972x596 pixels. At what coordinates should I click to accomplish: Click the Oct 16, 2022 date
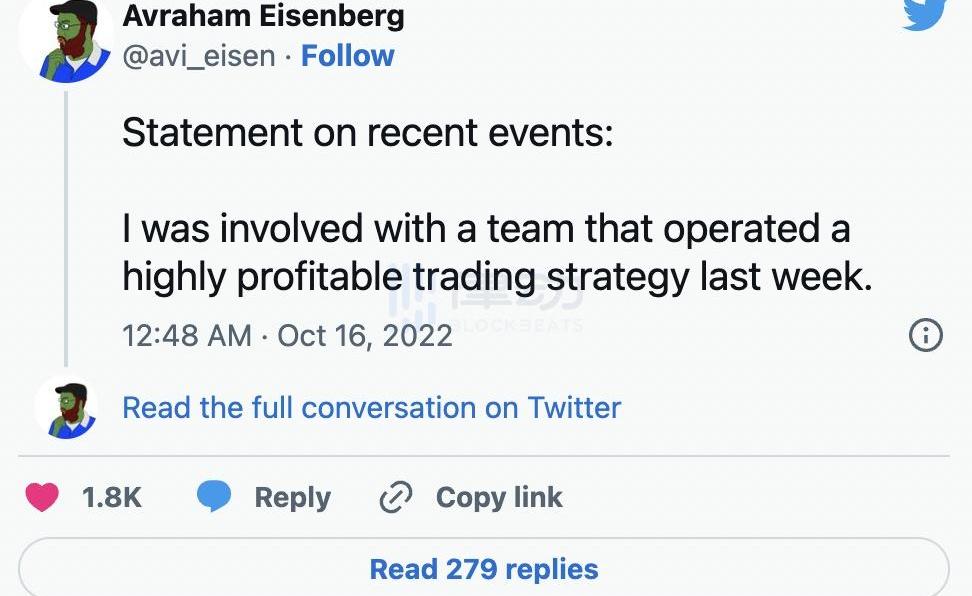pos(364,336)
